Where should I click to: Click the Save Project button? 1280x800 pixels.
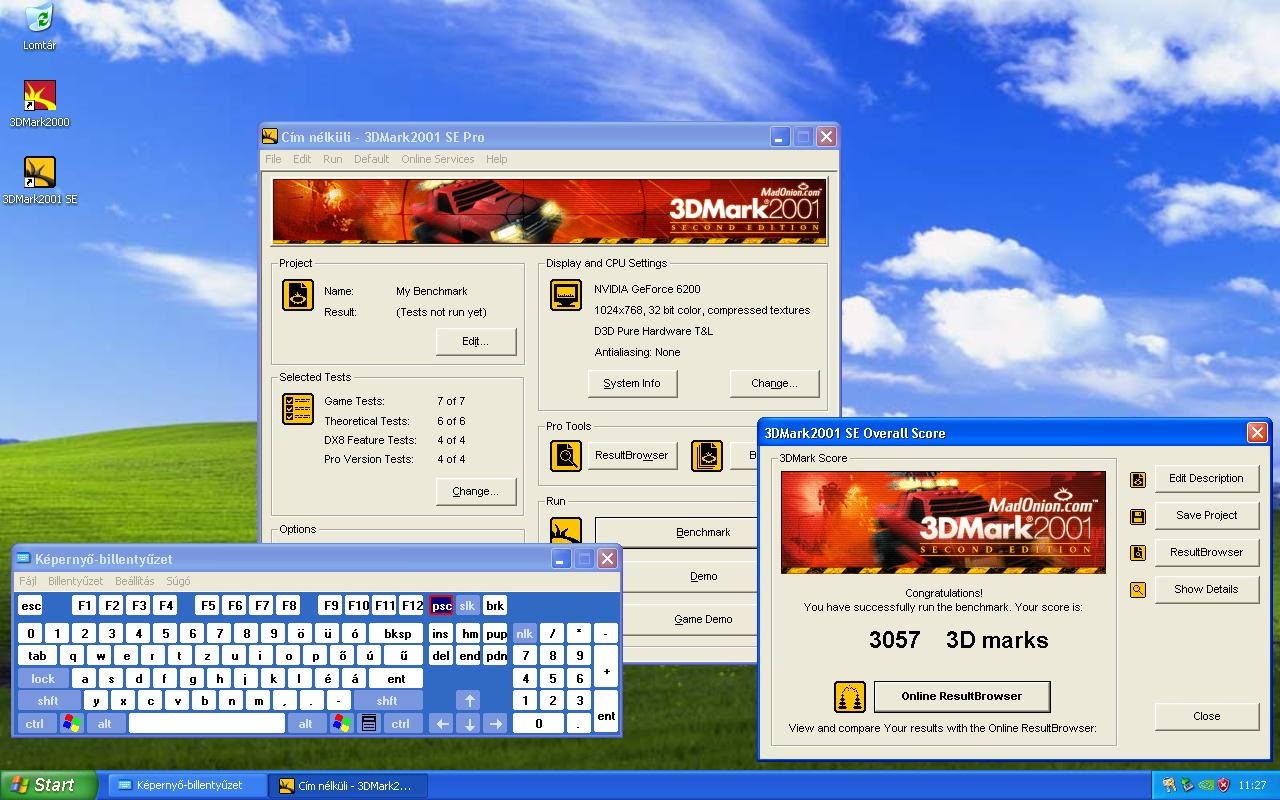point(1207,515)
